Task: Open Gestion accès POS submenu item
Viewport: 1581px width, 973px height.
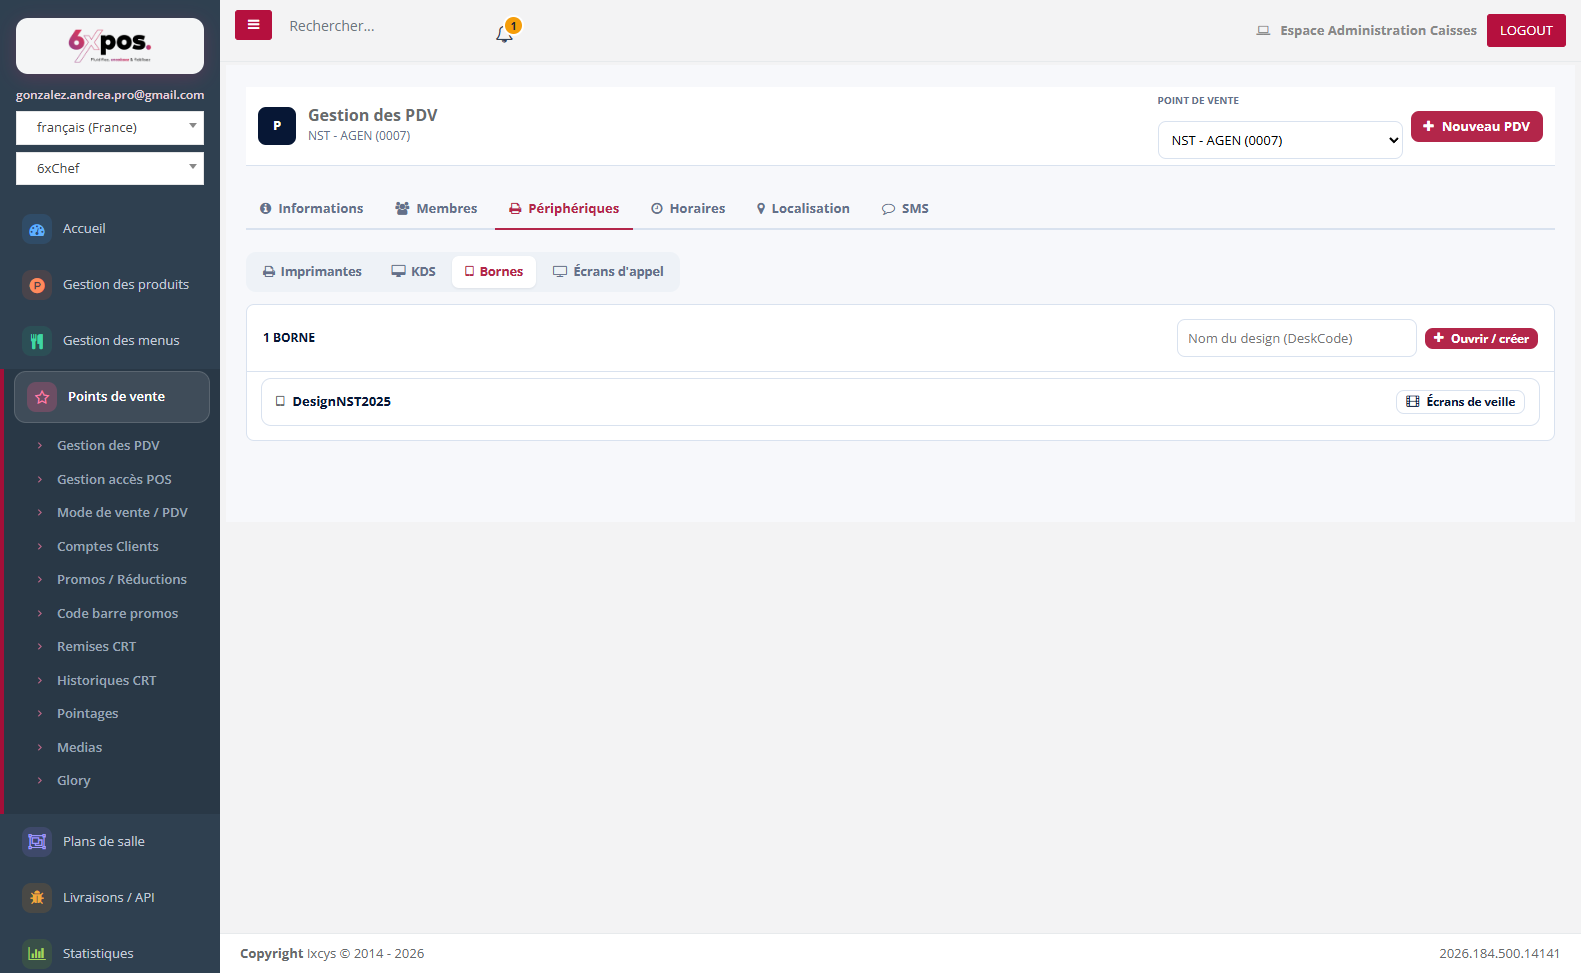Action: point(114,480)
